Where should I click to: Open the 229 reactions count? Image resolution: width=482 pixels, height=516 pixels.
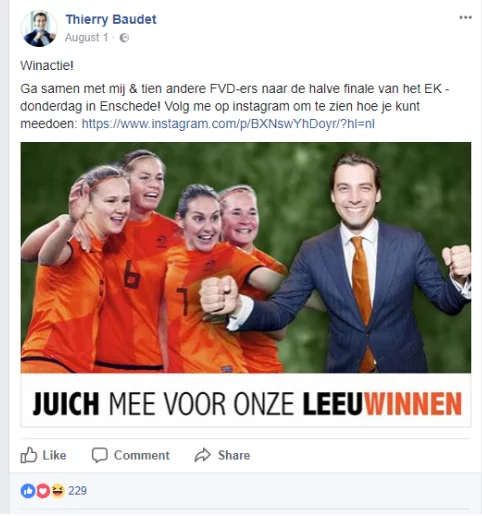pos(77,491)
